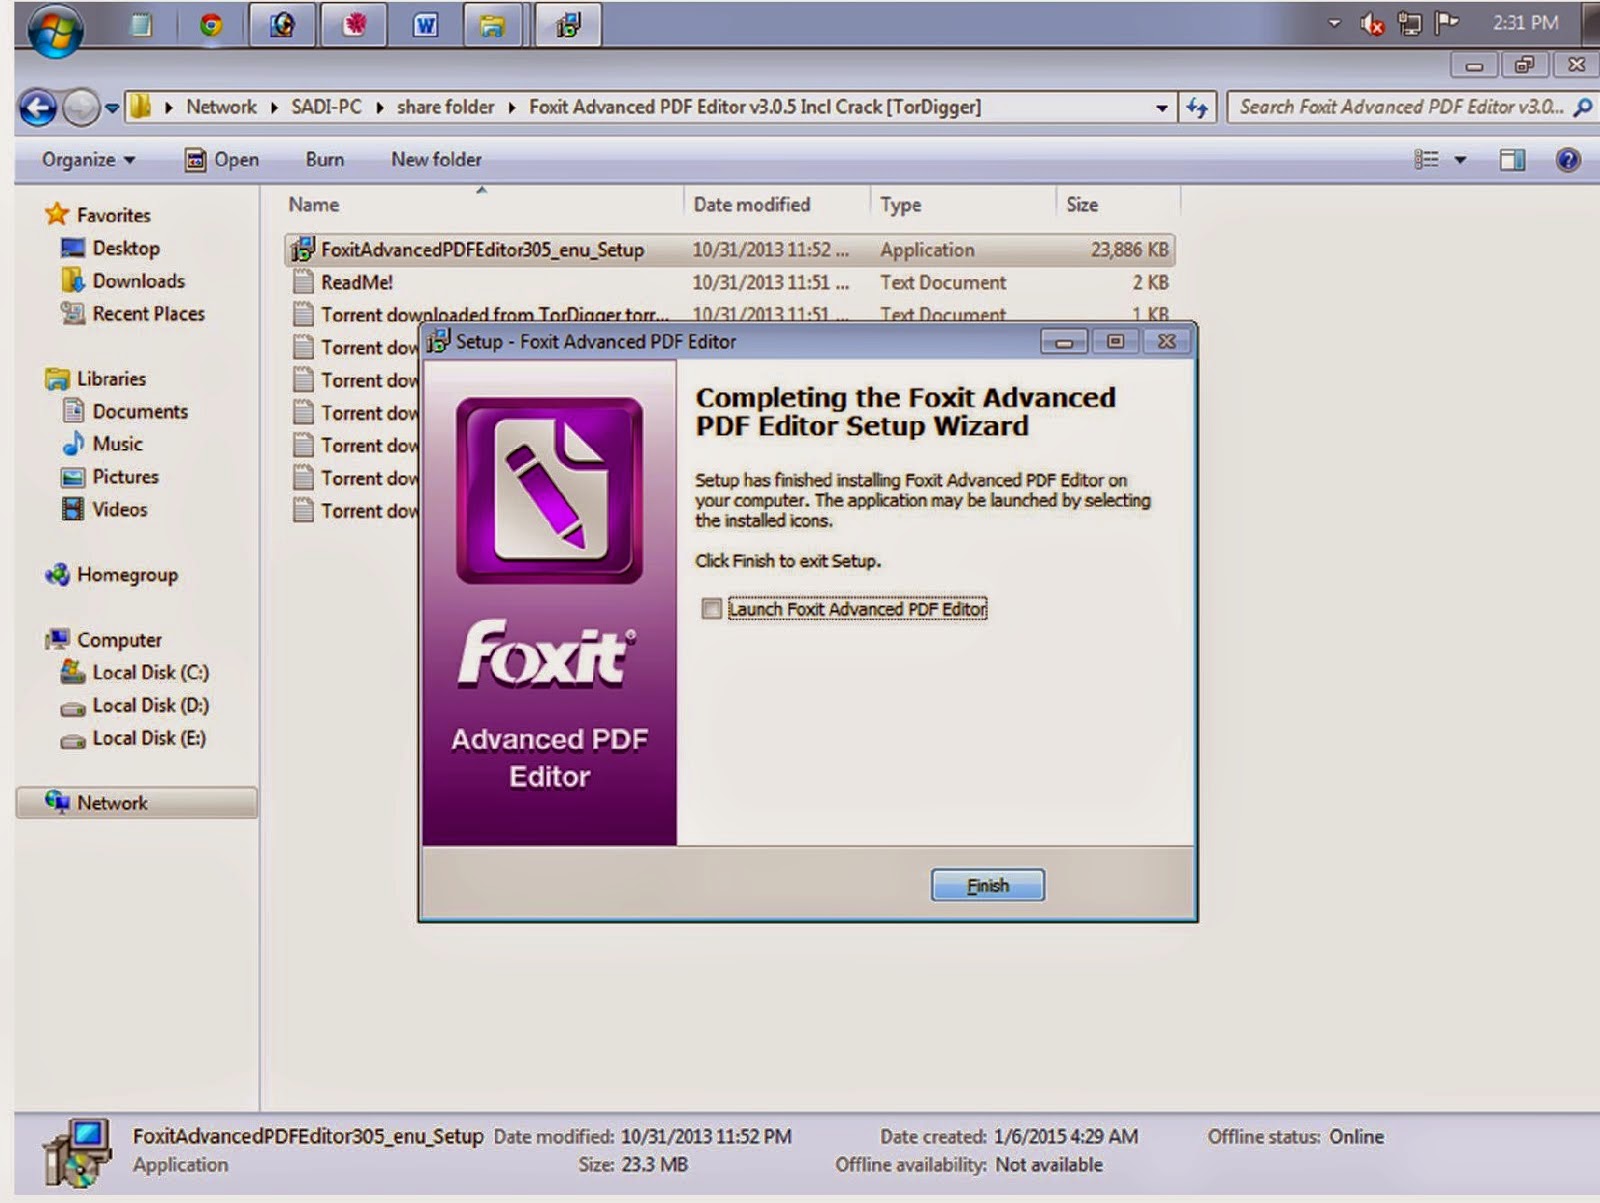Select Network in navigation pane
Screen dimensions: 1600x1203
tap(136, 803)
